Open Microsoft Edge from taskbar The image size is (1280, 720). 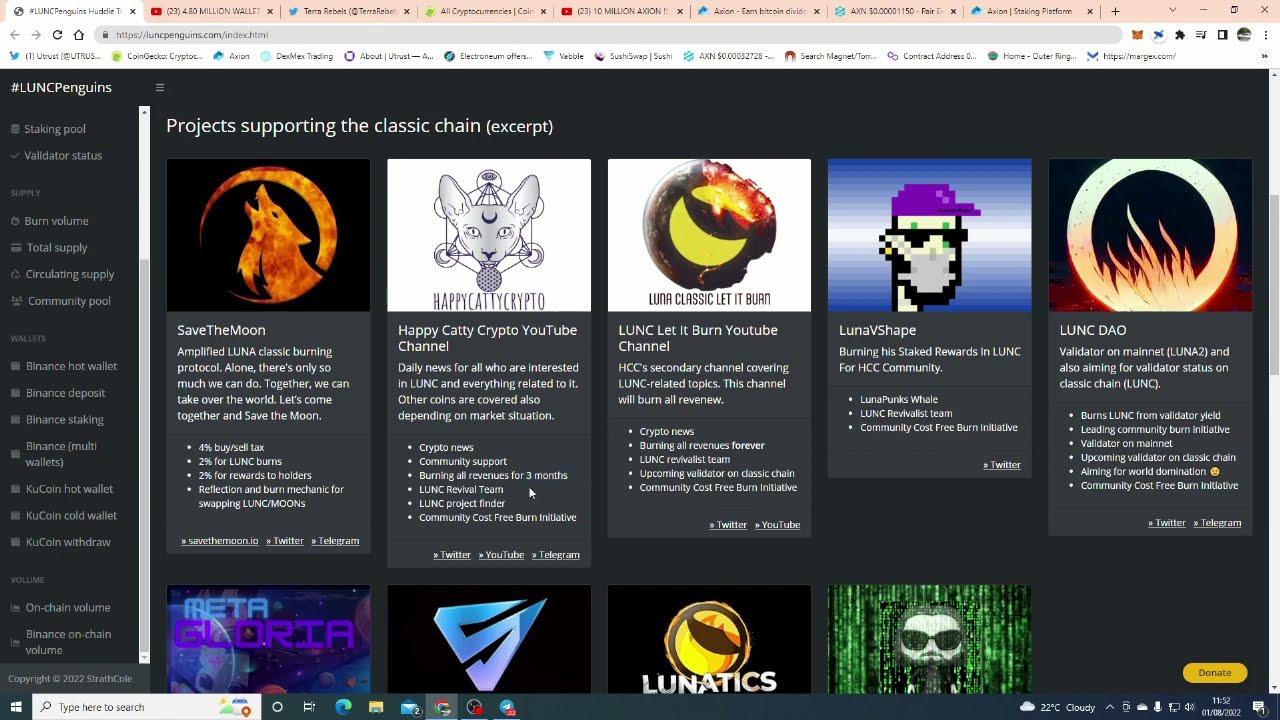point(343,707)
